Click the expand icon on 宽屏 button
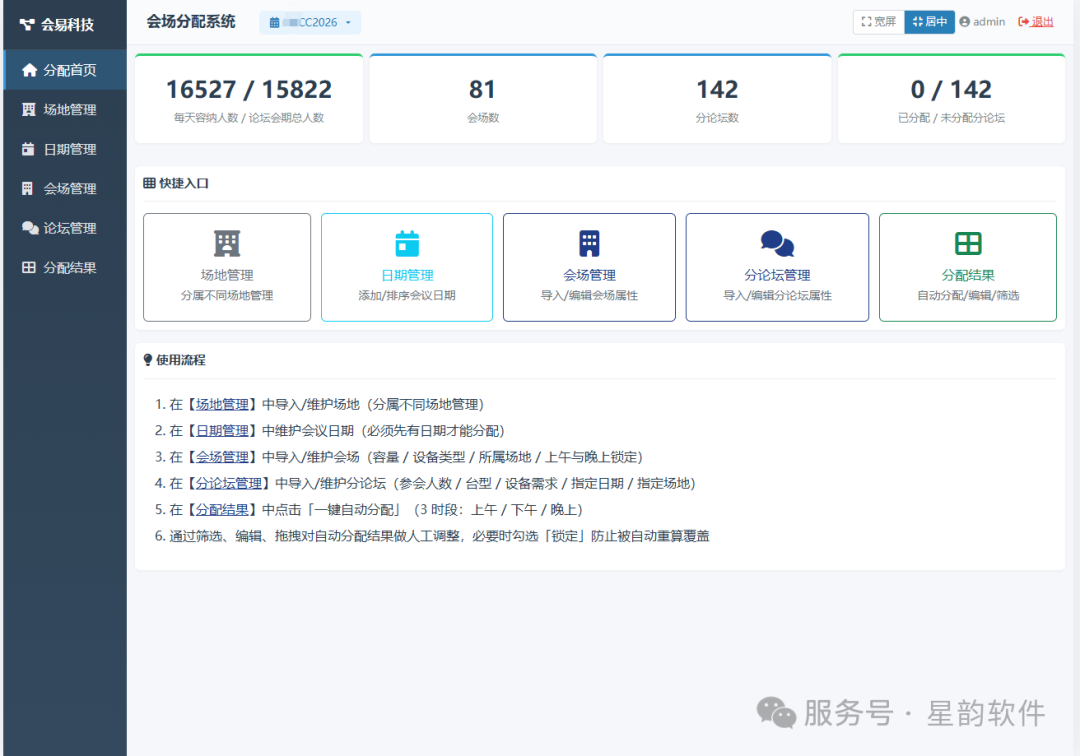Screen dimensions: 1080x756 (866, 22)
